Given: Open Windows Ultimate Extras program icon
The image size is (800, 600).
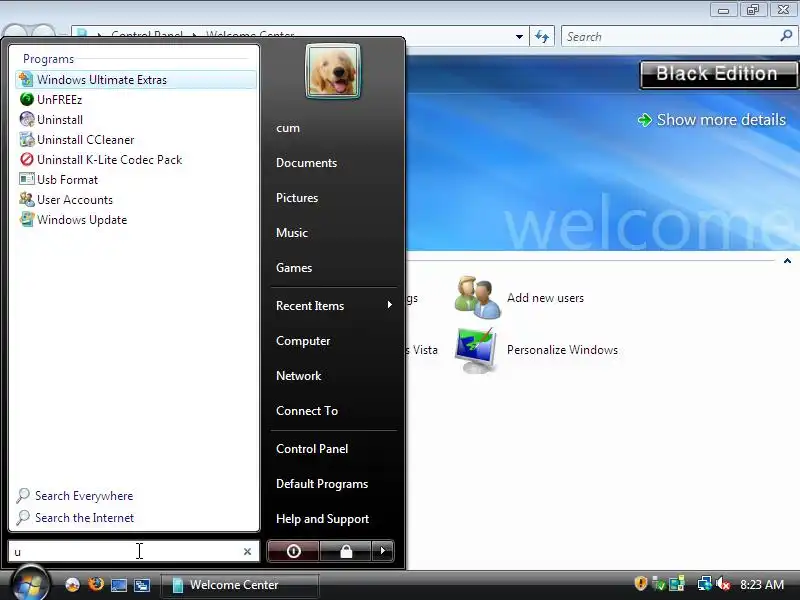Looking at the screenshot, I should [x=26, y=80].
